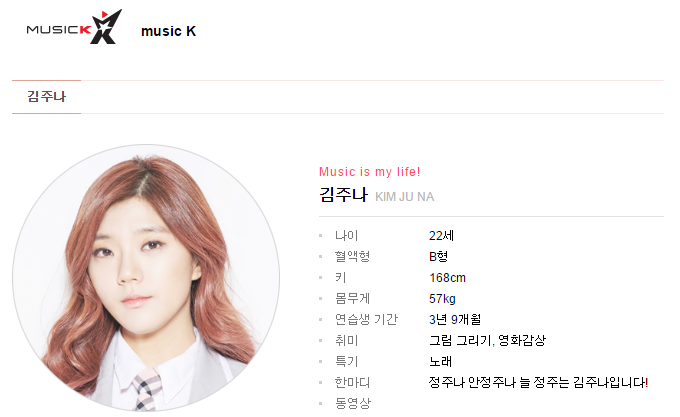
Task: Click the 김주나 name heading
Action: (x=343, y=195)
